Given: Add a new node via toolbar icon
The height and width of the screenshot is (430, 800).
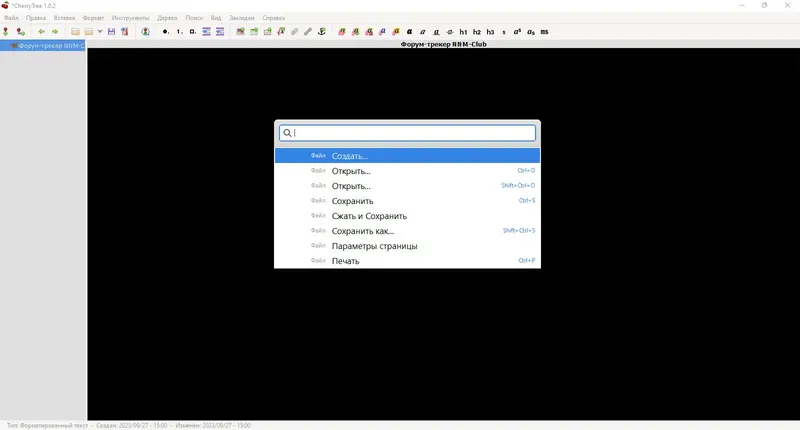Looking at the screenshot, I should 6,32.
